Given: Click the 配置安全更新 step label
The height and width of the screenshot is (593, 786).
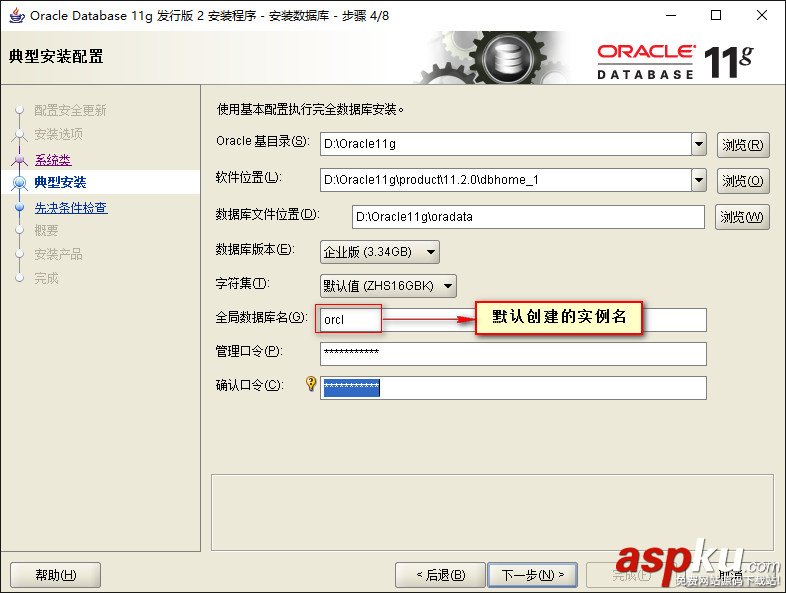Looking at the screenshot, I should click(70, 110).
